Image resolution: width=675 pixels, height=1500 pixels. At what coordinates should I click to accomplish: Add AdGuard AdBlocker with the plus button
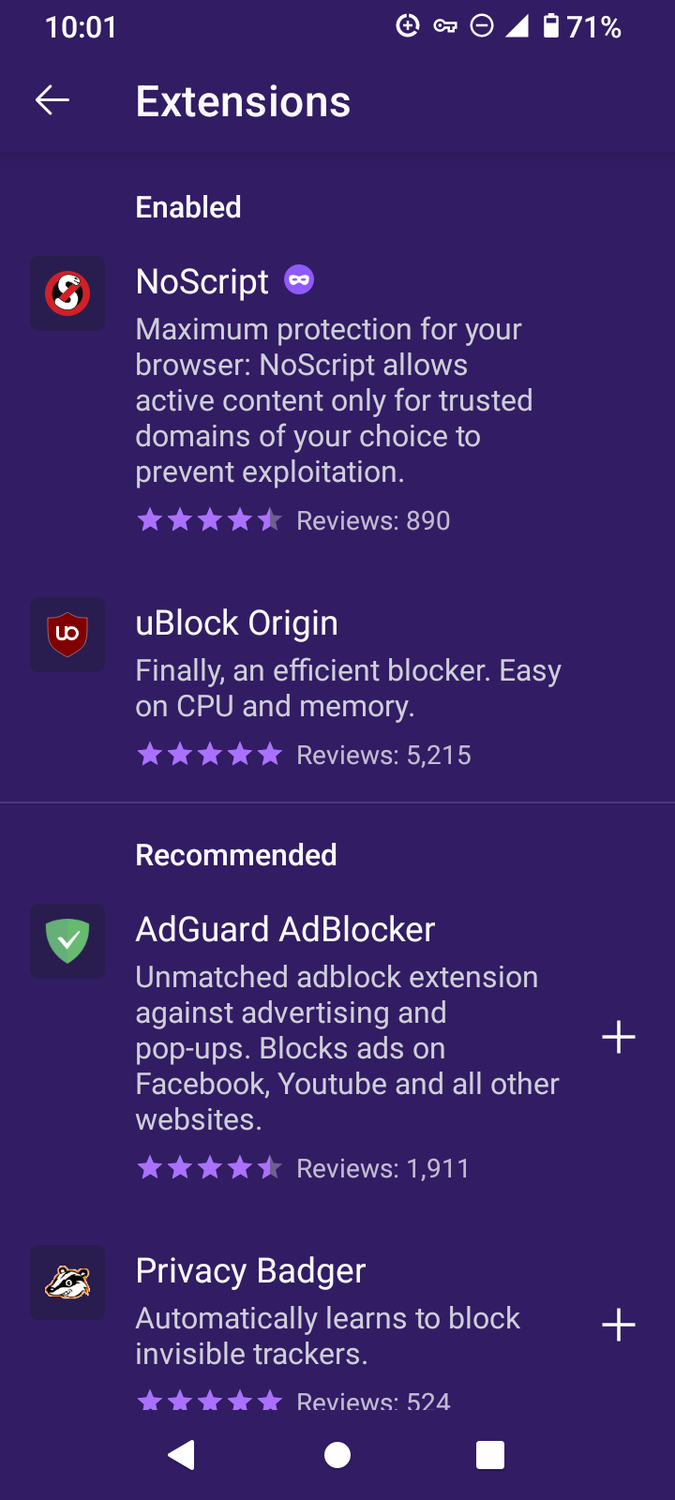618,1037
